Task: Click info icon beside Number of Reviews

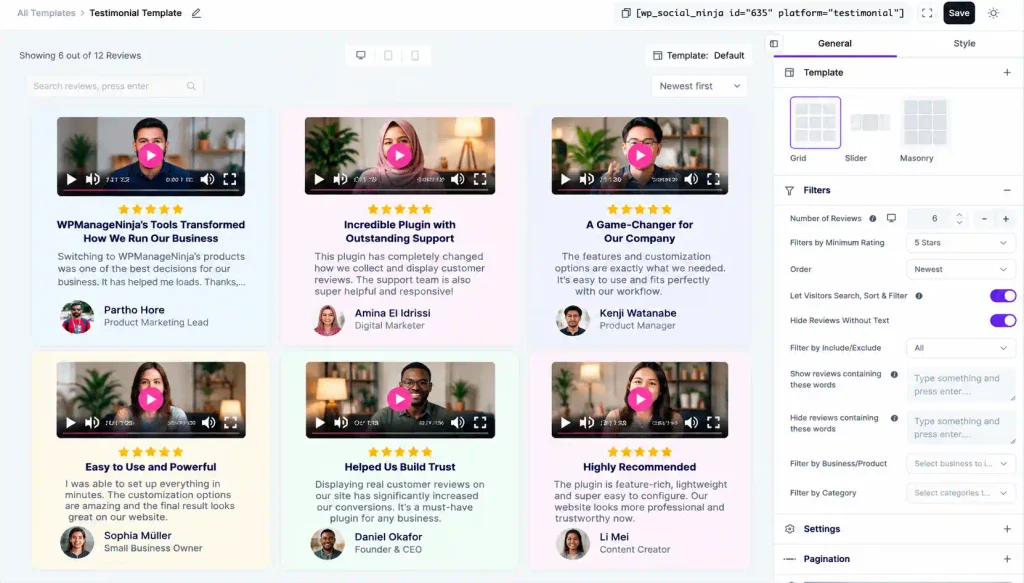Action: tap(872, 219)
